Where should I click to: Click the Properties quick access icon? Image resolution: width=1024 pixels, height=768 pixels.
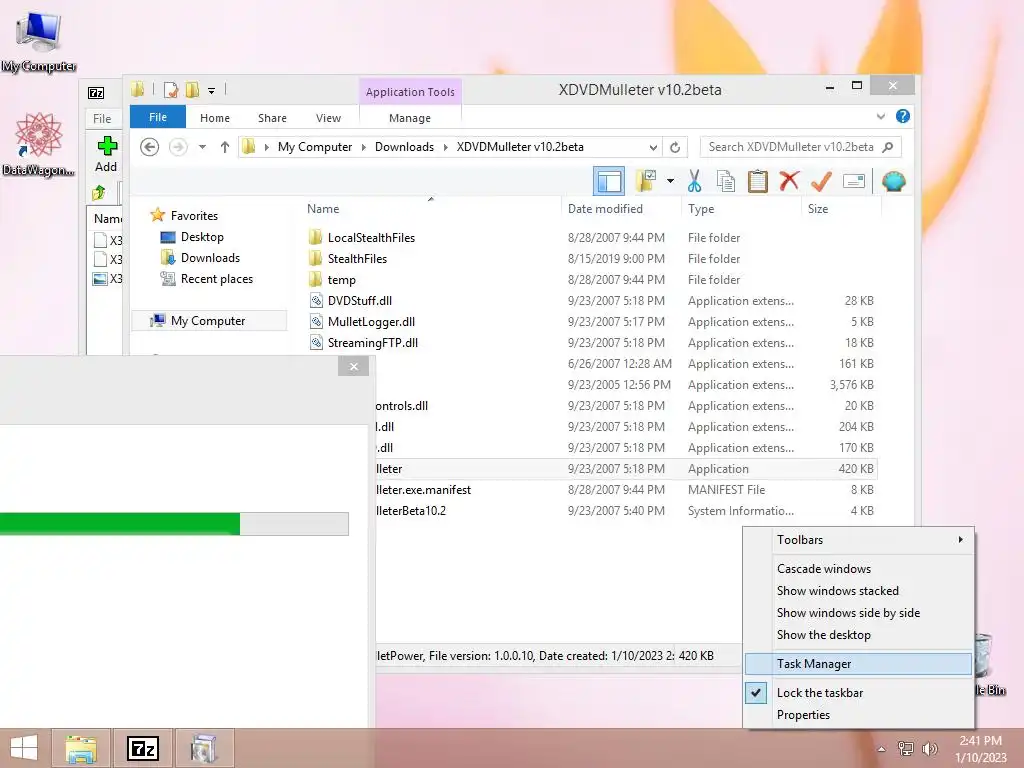click(x=171, y=90)
